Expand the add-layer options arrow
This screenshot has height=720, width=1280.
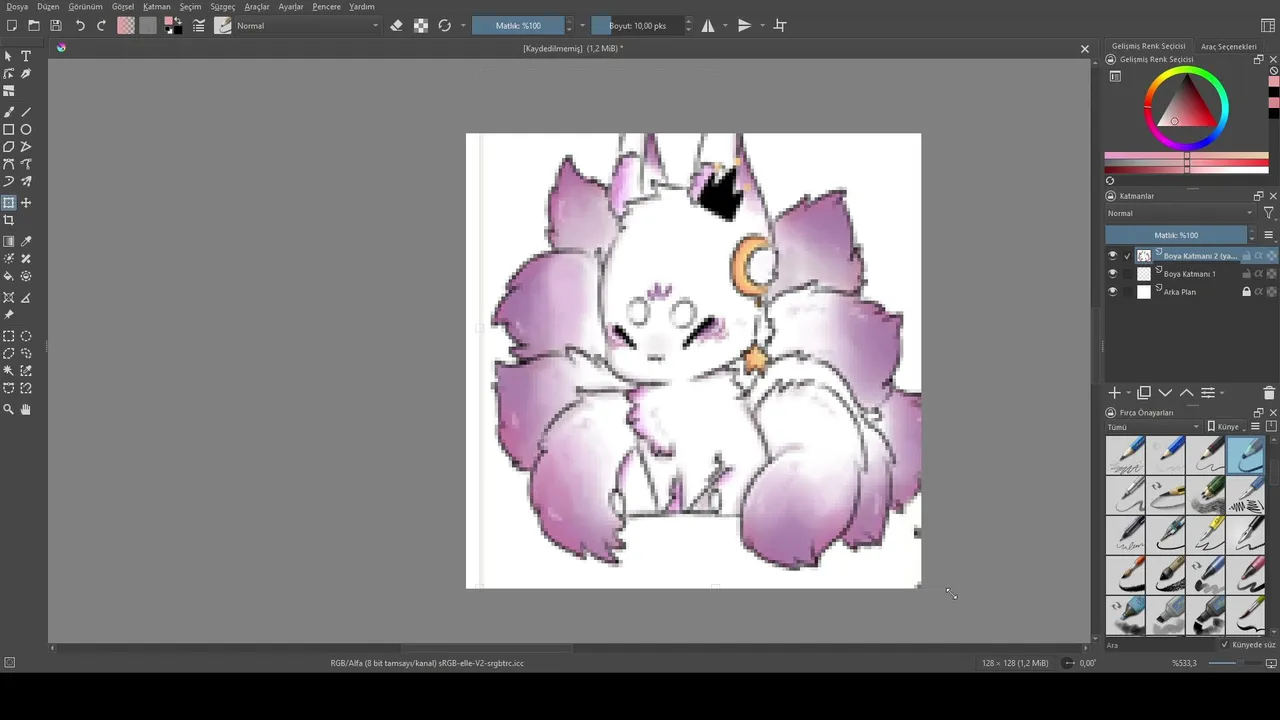[x=1129, y=394]
